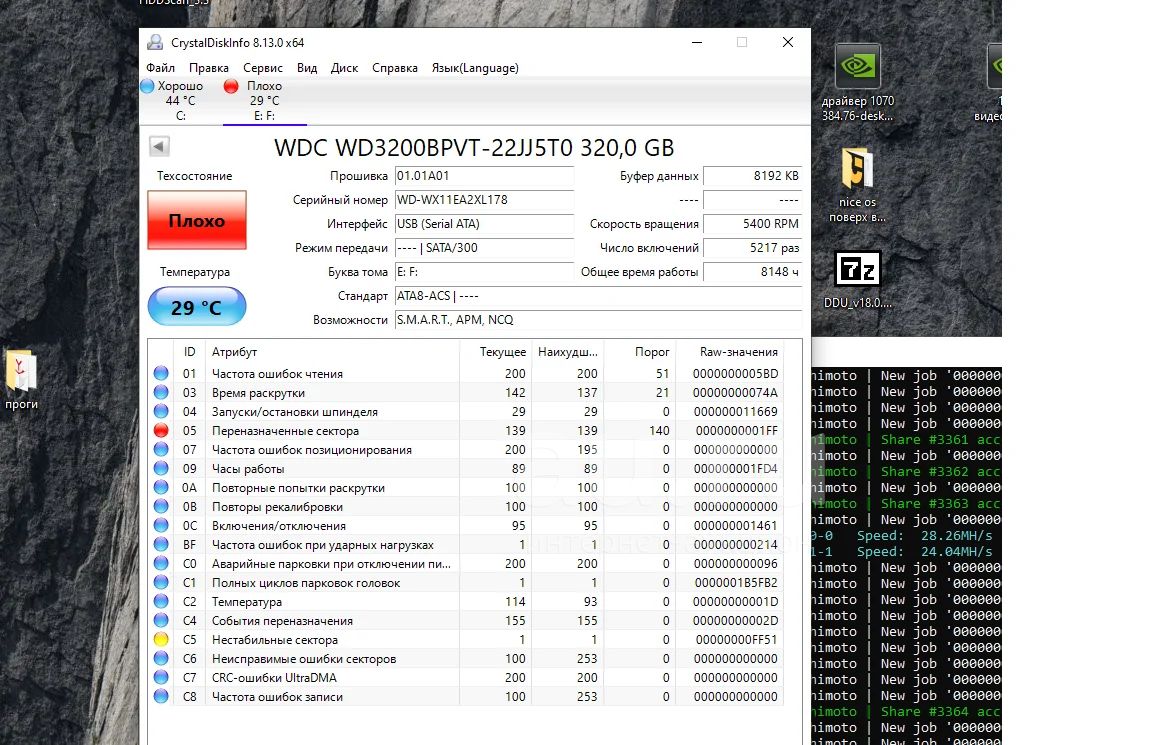This screenshot has height=745, width=1152.
Task: Click the blue status icon for attribute C2
Action: [161, 602]
